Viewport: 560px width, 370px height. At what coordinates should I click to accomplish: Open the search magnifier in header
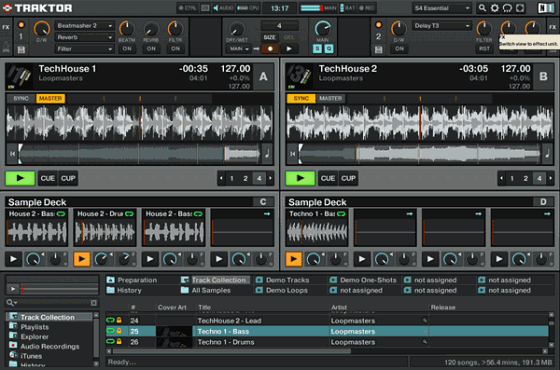[x=482, y=8]
